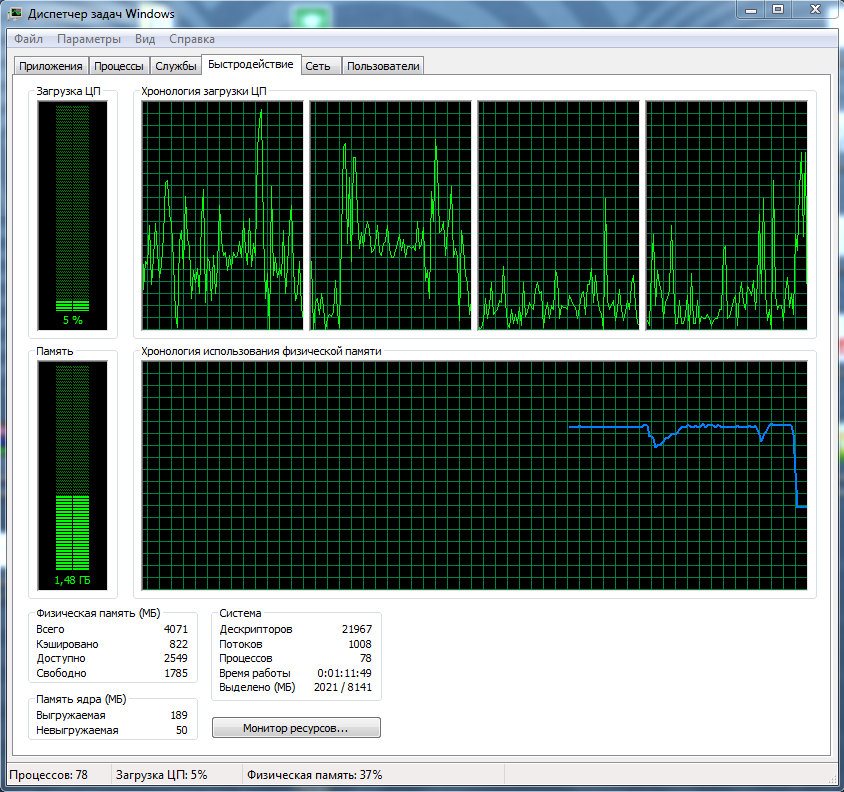Switch to the Службы tab
844x792 pixels.
point(175,66)
